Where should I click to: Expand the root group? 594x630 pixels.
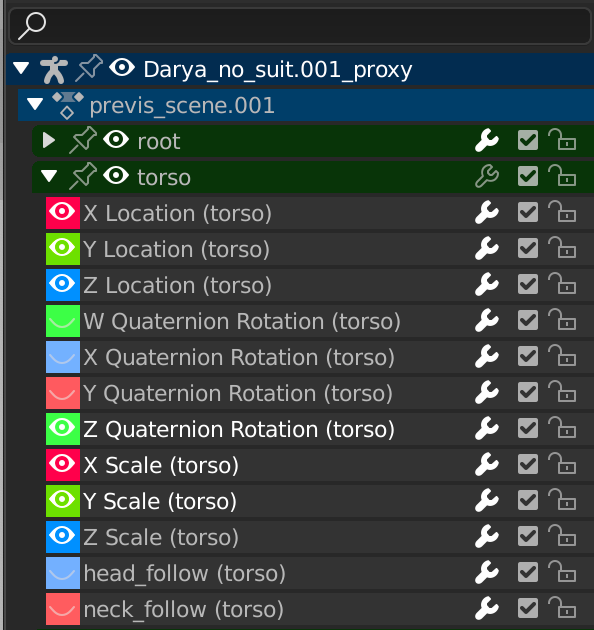pos(49,140)
